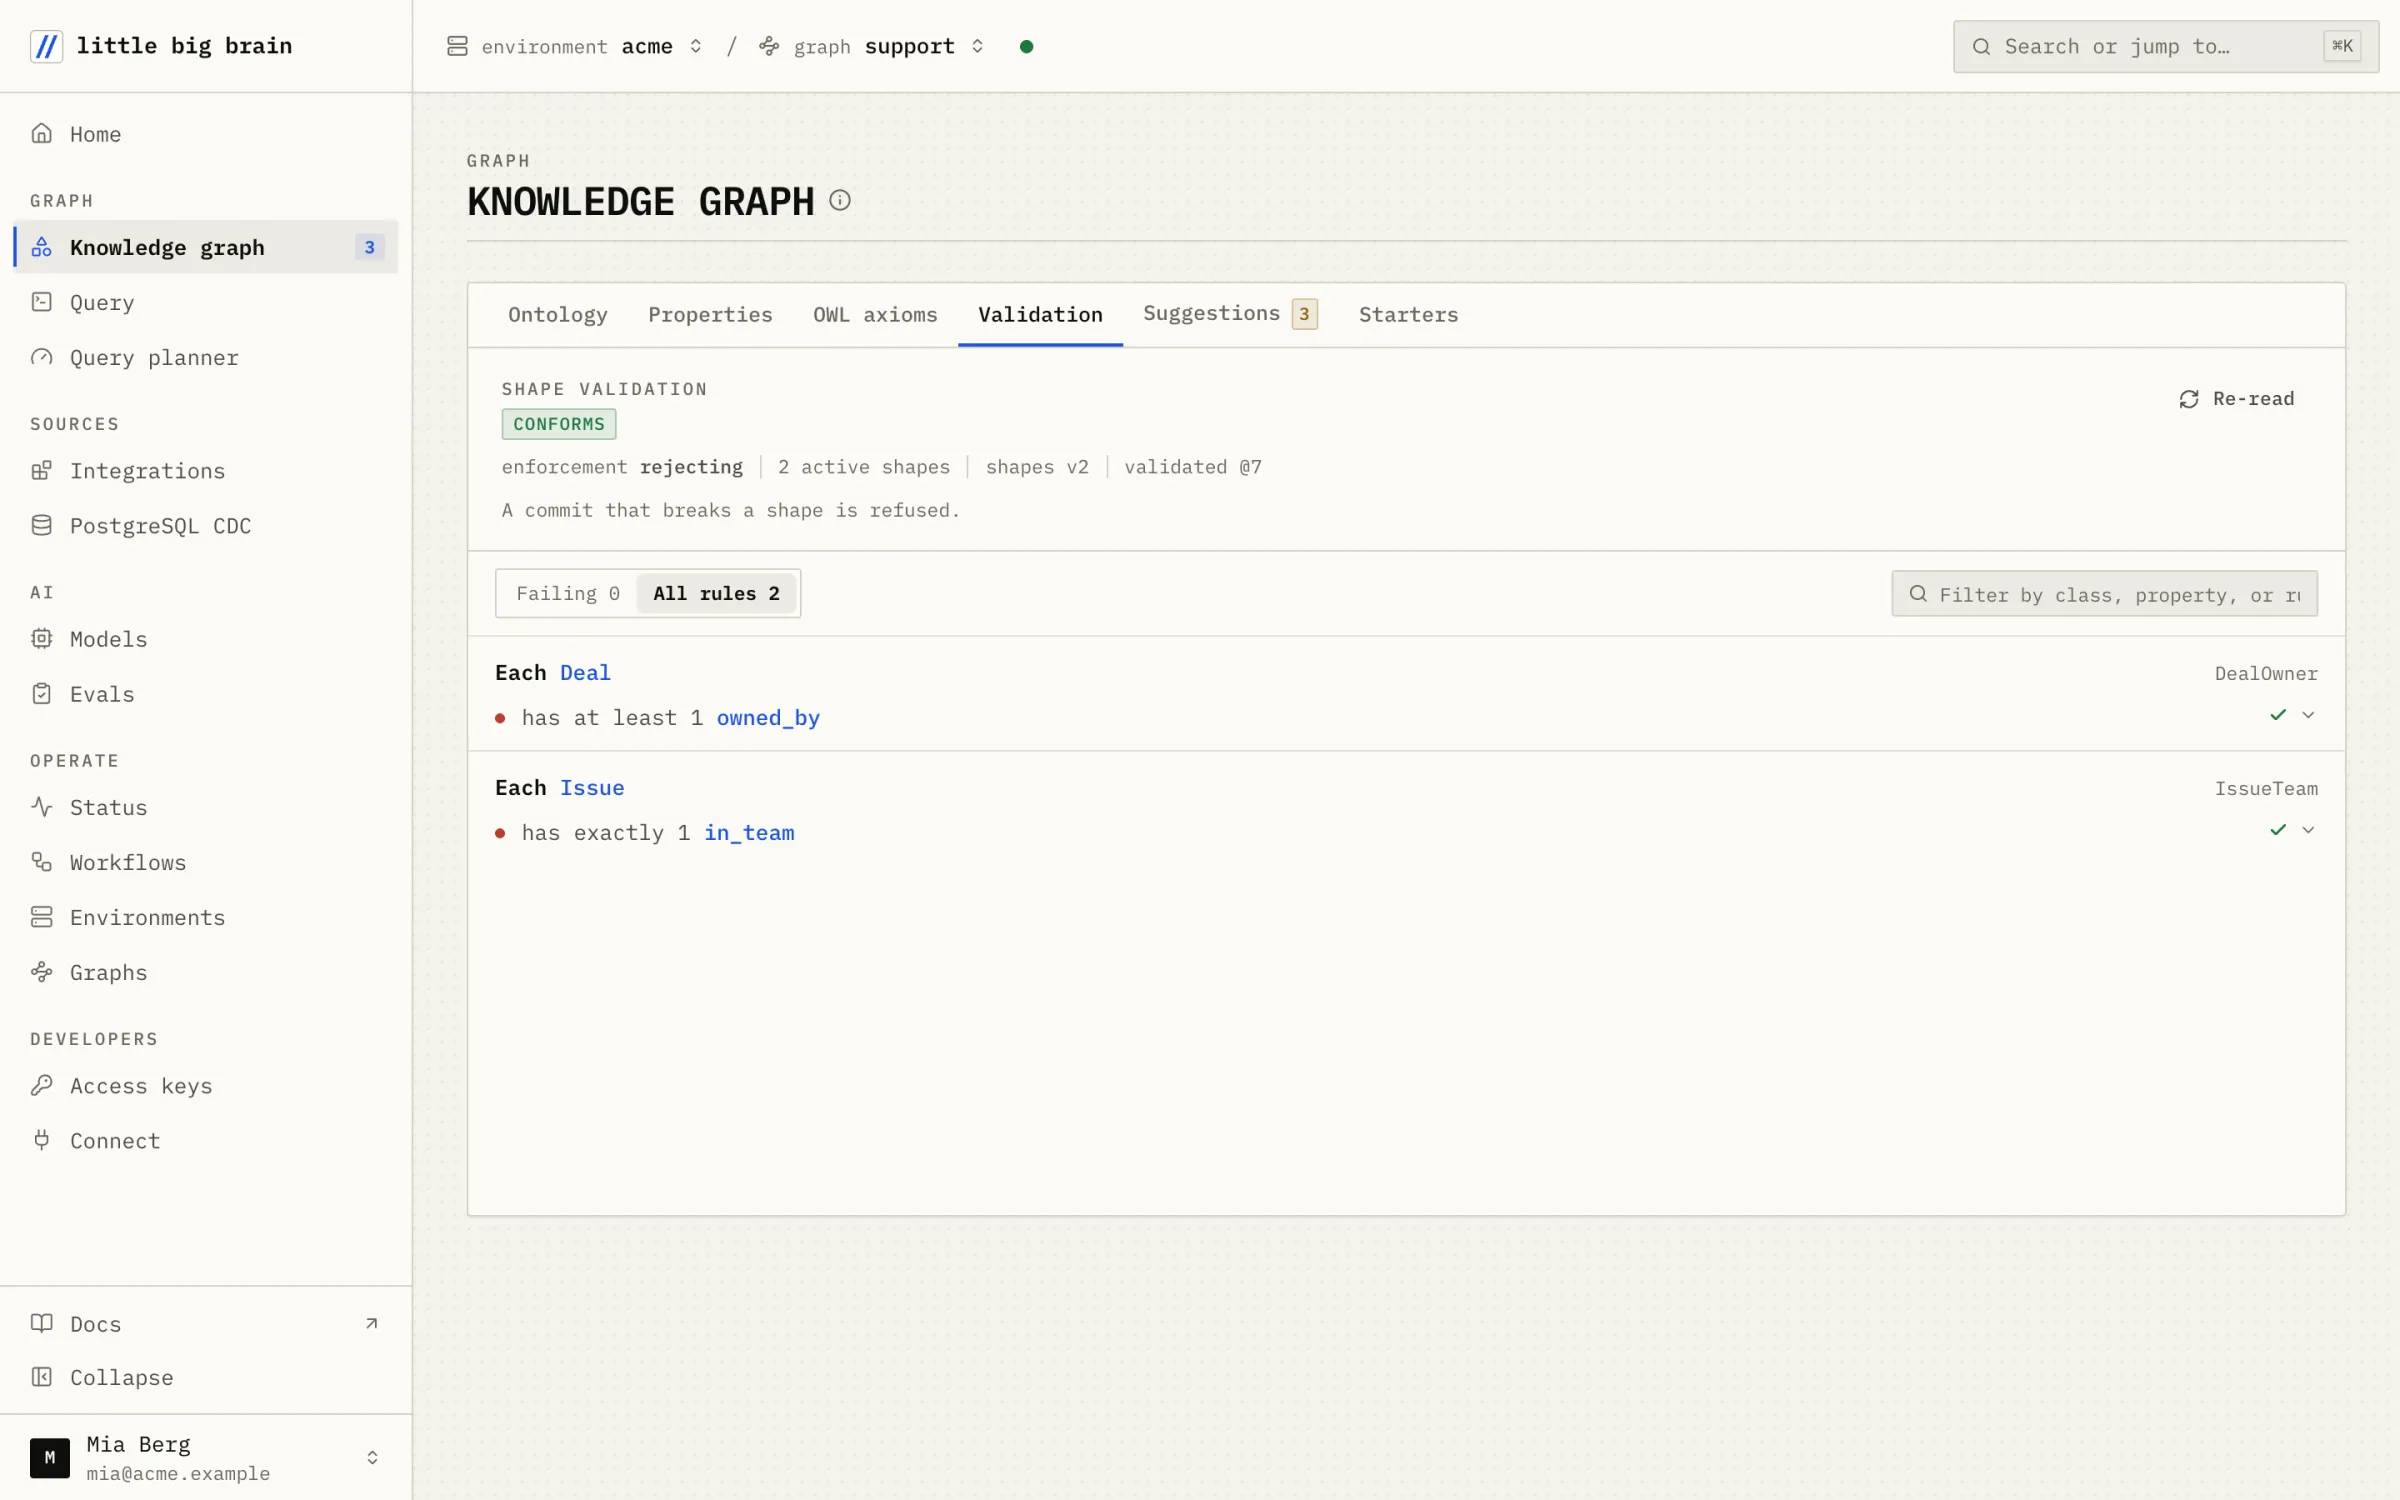The image size is (2400, 1500).
Task: Open the Mia Berg account menu chevron
Action: tap(372, 1457)
